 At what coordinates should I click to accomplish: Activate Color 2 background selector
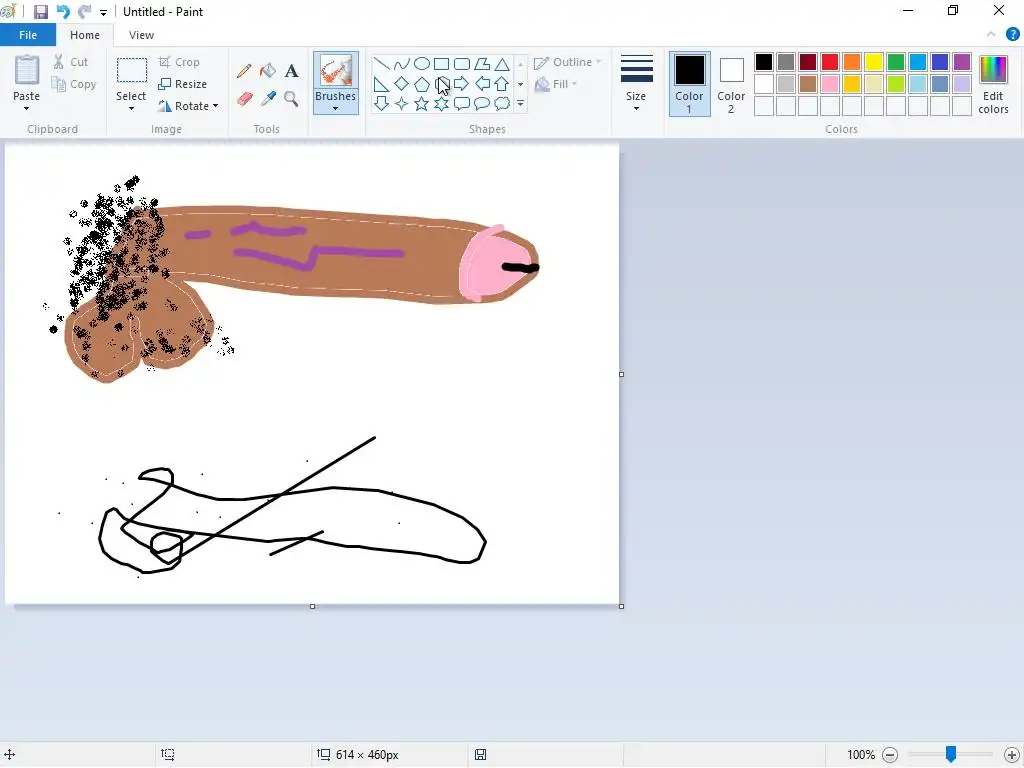pyautogui.click(x=731, y=84)
